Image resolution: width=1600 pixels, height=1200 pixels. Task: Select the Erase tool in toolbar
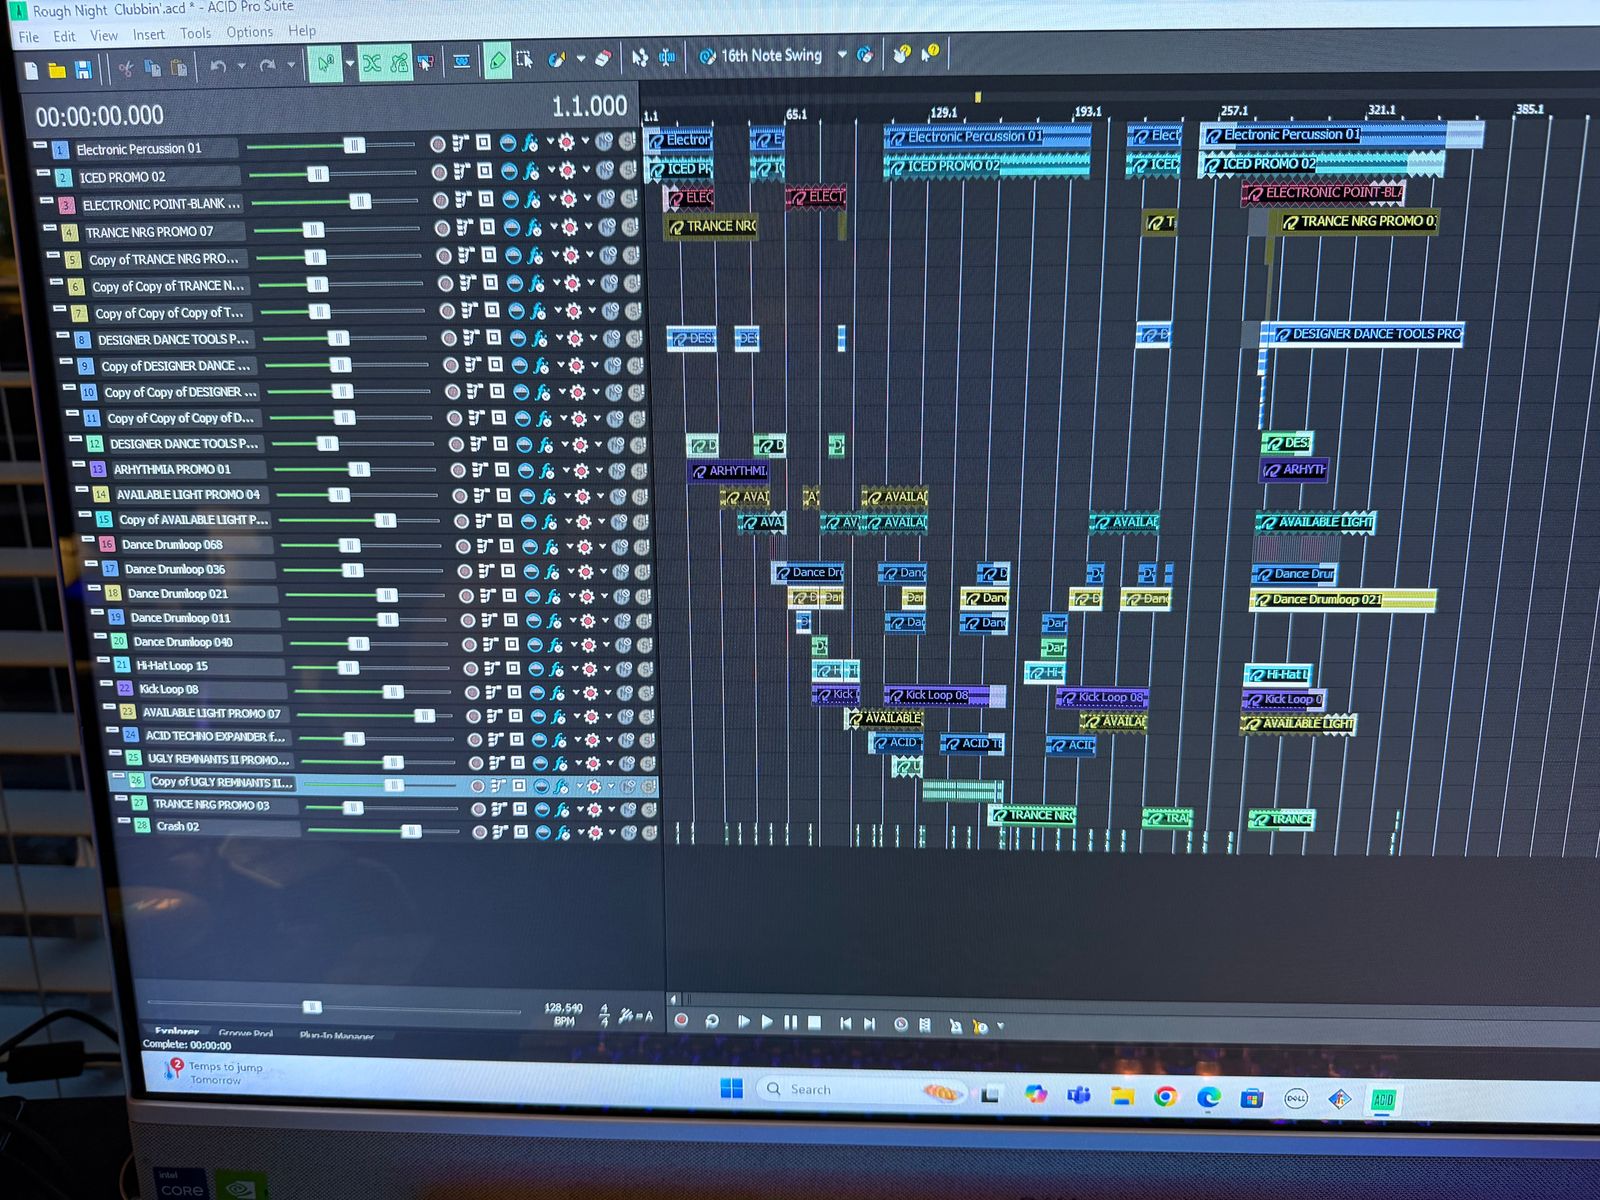[x=602, y=59]
